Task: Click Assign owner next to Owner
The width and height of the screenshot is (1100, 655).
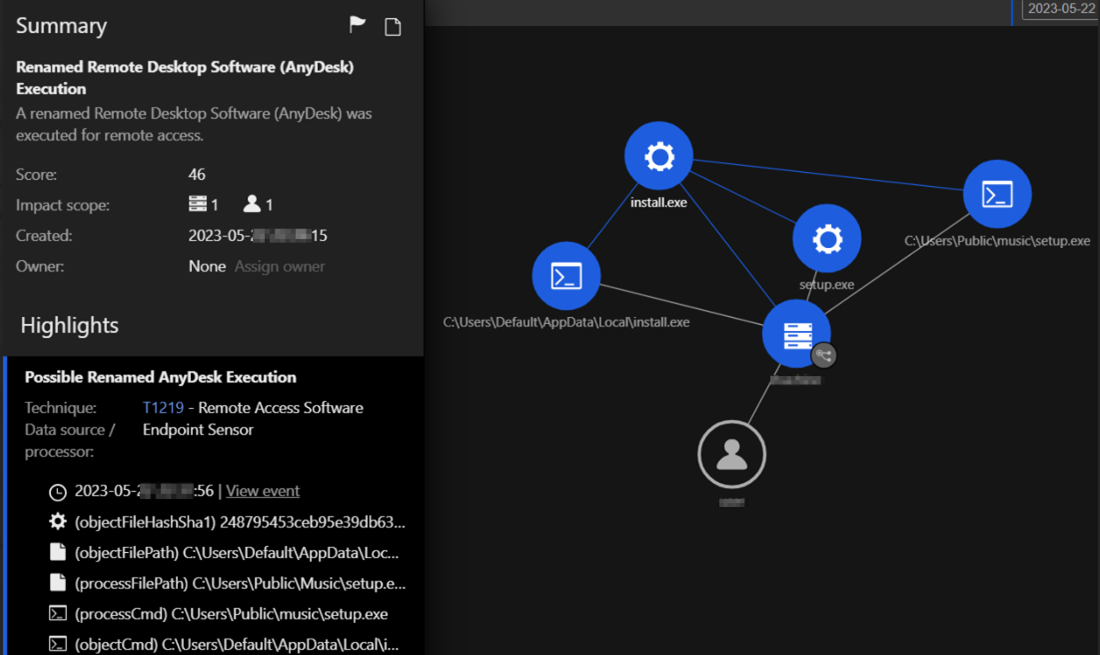Action: click(279, 266)
